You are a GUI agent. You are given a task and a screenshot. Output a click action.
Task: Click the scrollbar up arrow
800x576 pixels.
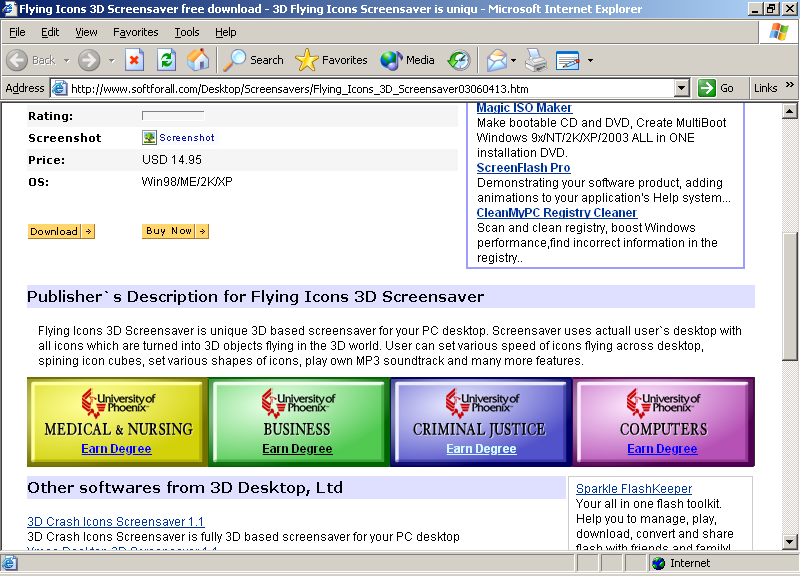click(789, 111)
